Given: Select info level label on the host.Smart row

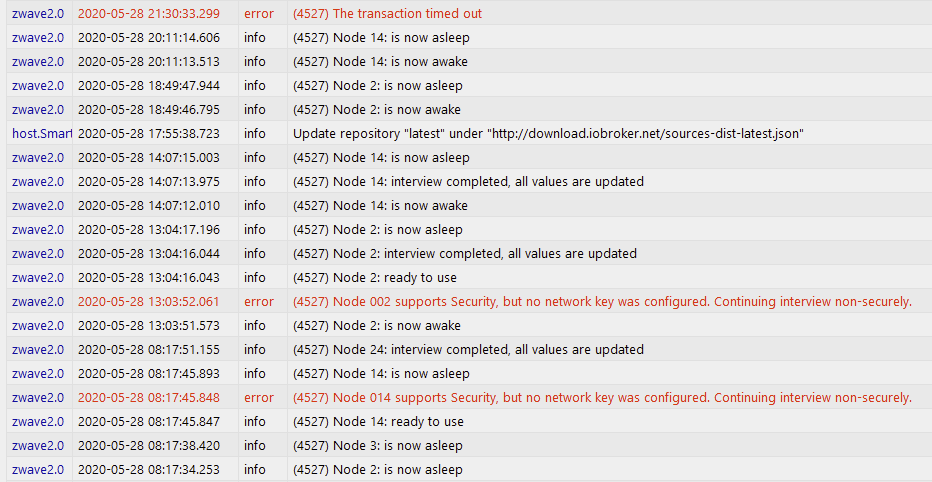Looking at the screenshot, I should tap(254, 134).
